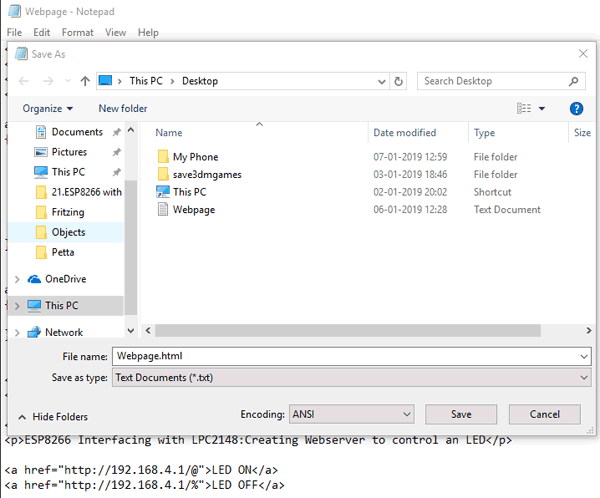Collapse with Hide Folders
Image resolution: width=600 pixels, height=498 pixels.
click(x=54, y=417)
